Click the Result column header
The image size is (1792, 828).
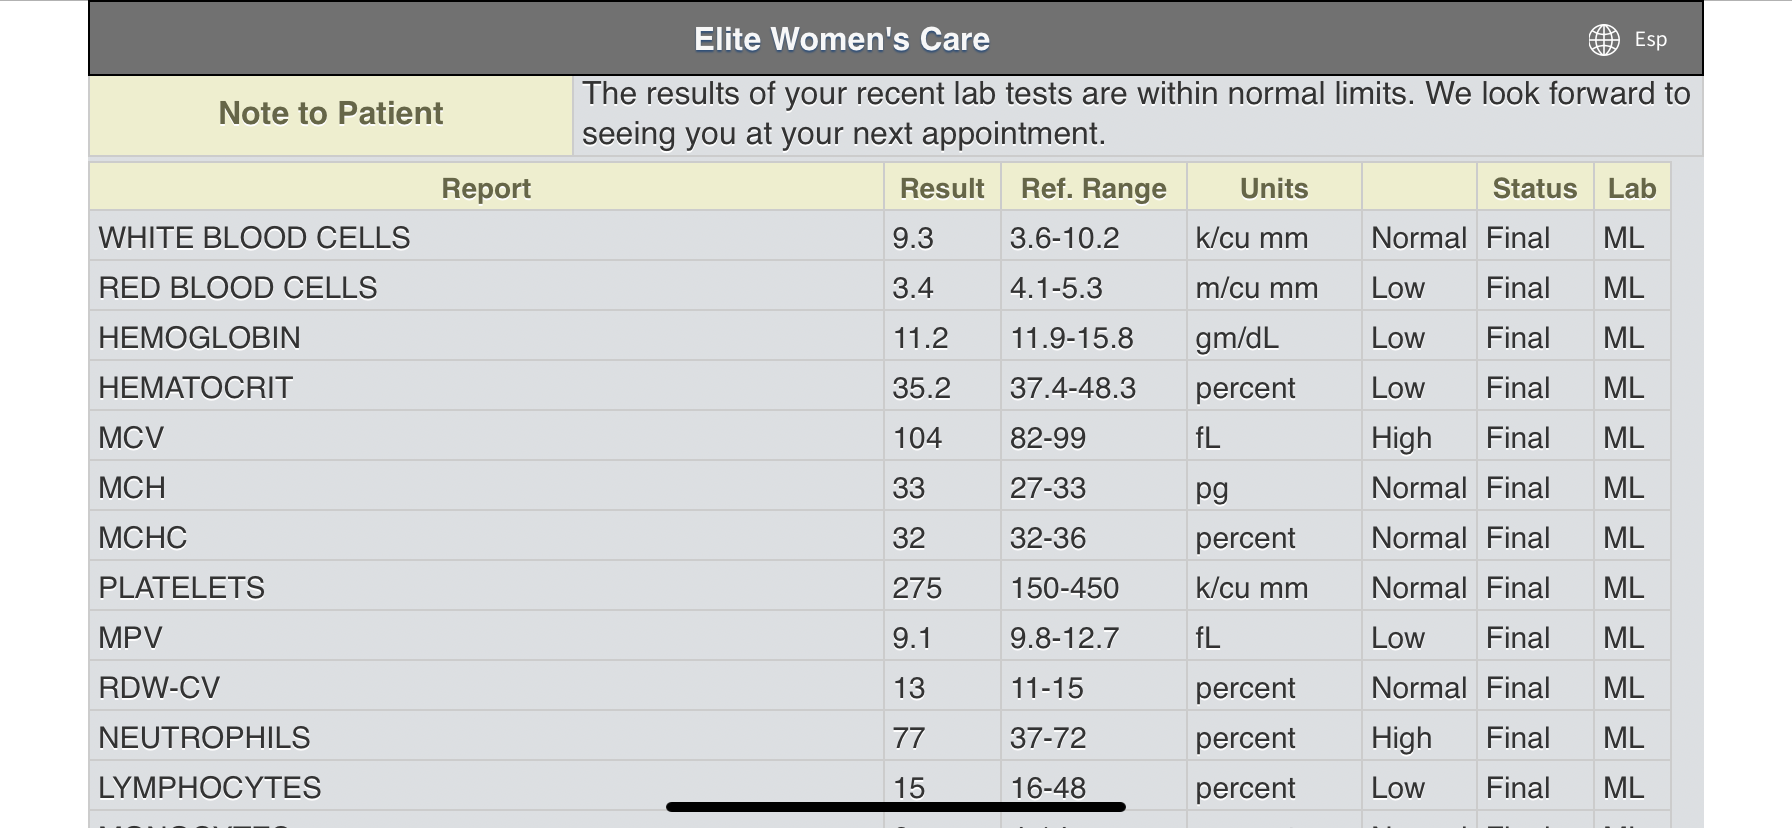(x=942, y=188)
